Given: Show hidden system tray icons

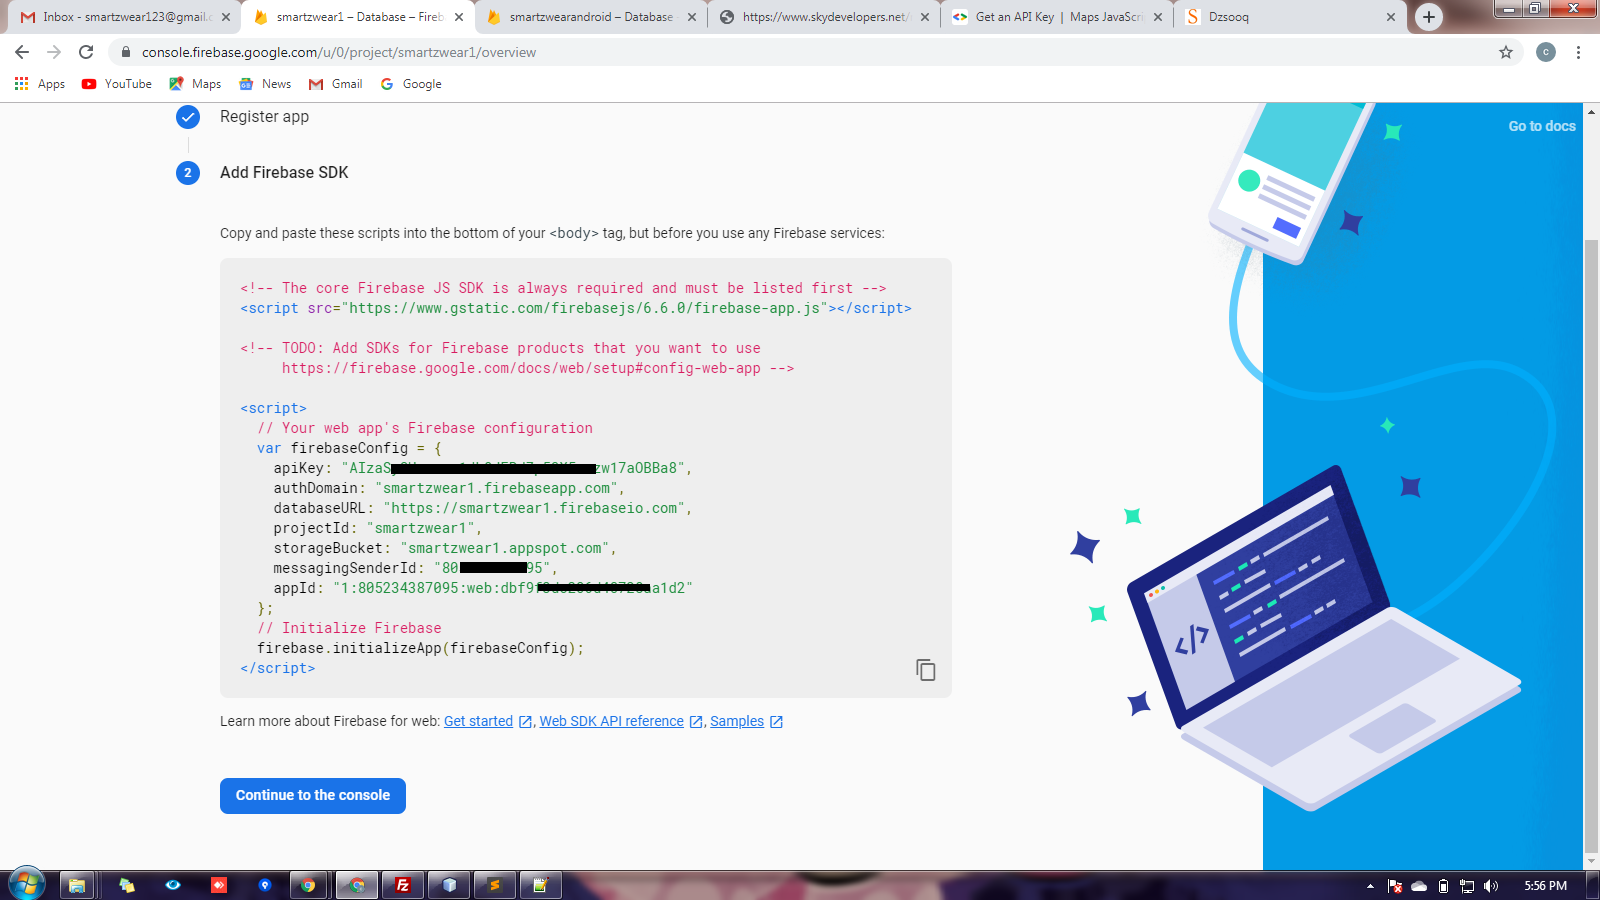Looking at the screenshot, I should click(x=1370, y=886).
